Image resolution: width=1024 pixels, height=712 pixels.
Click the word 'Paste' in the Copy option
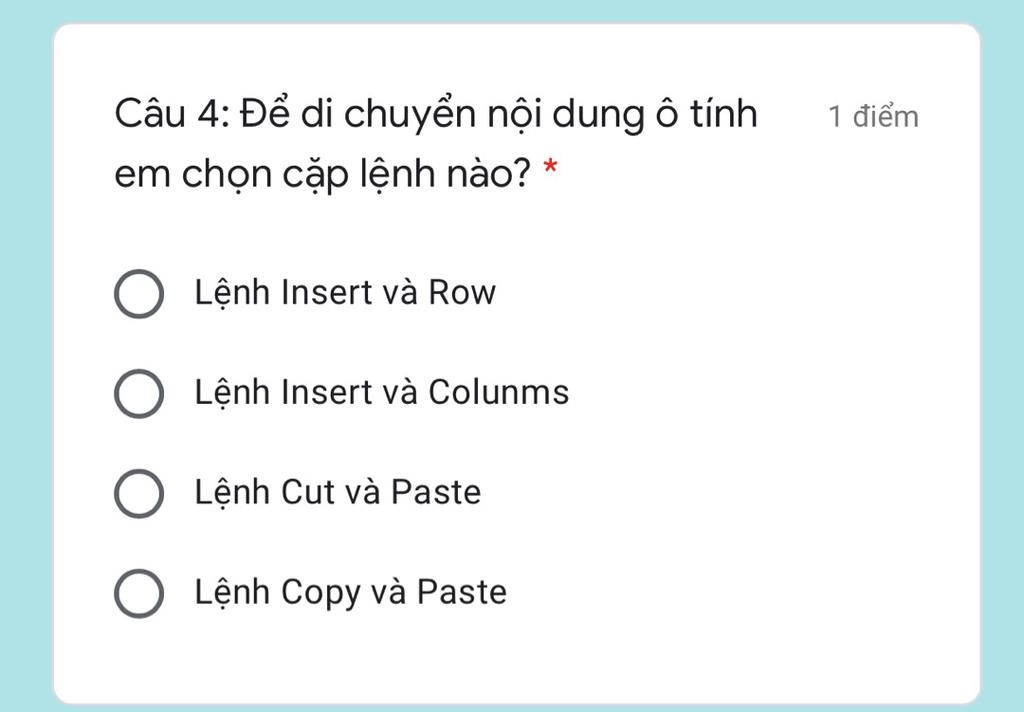tap(462, 592)
